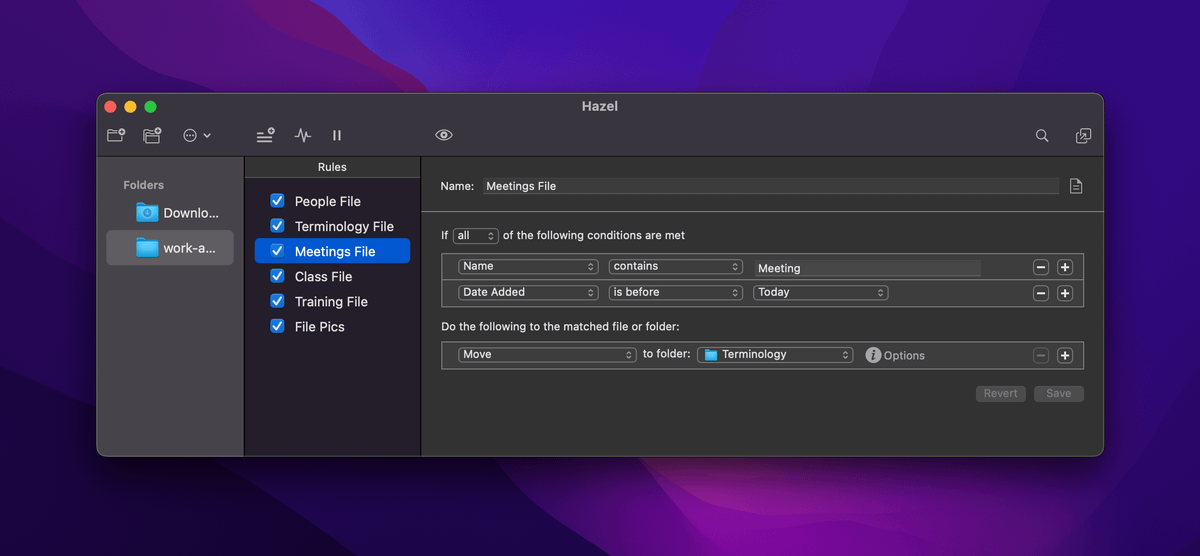Screen dimensions: 1200x556
Task: Open search with magnifying glass icon
Action: click(1042, 135)
